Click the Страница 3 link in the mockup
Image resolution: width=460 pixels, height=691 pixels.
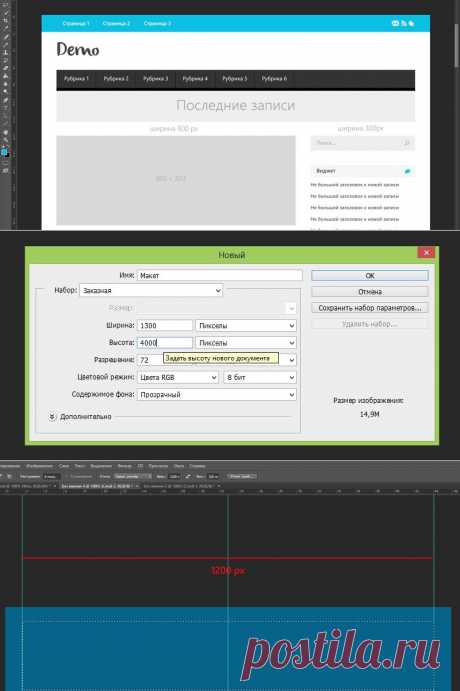[157, 23]
